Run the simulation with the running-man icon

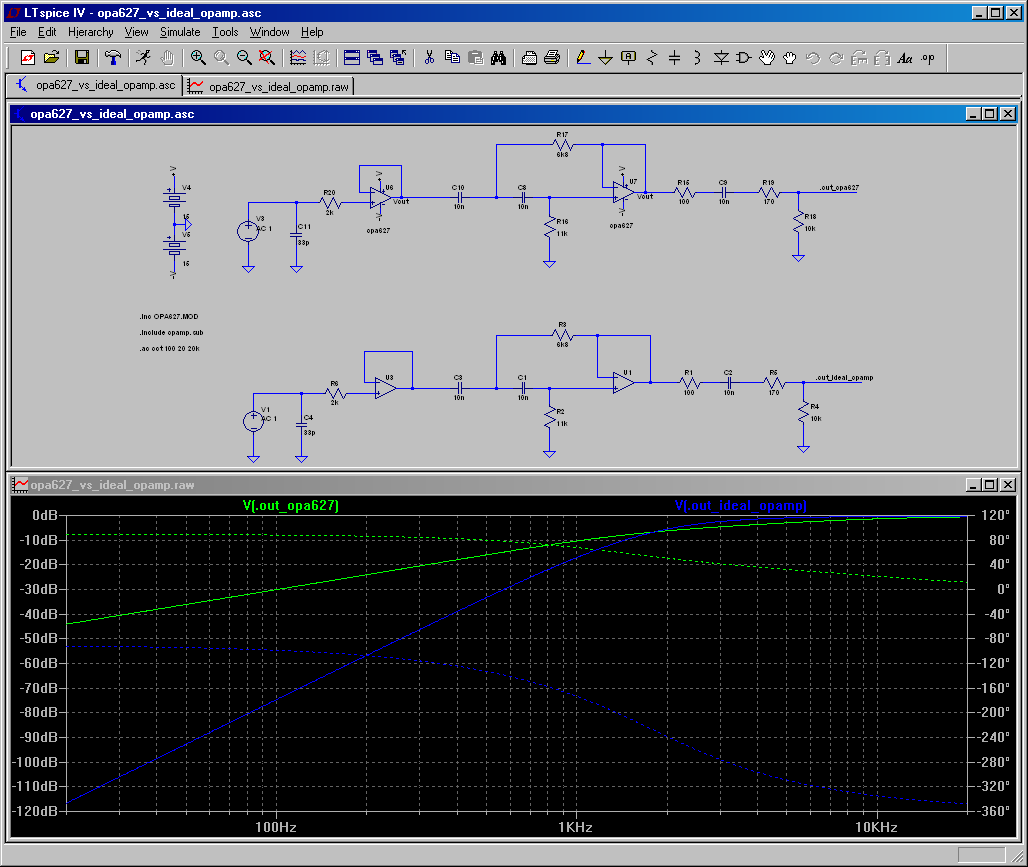click(144, 58)
